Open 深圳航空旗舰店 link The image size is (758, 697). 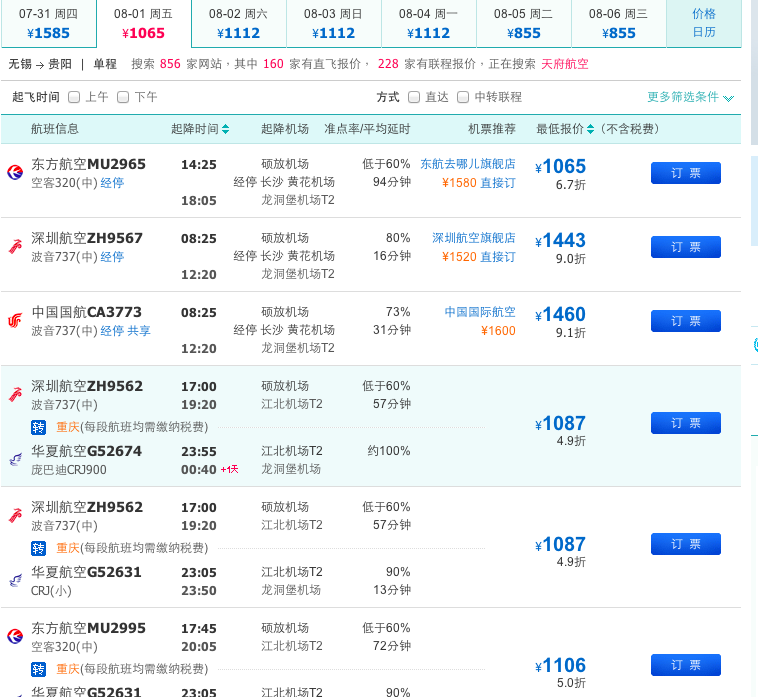pos(473,238)
